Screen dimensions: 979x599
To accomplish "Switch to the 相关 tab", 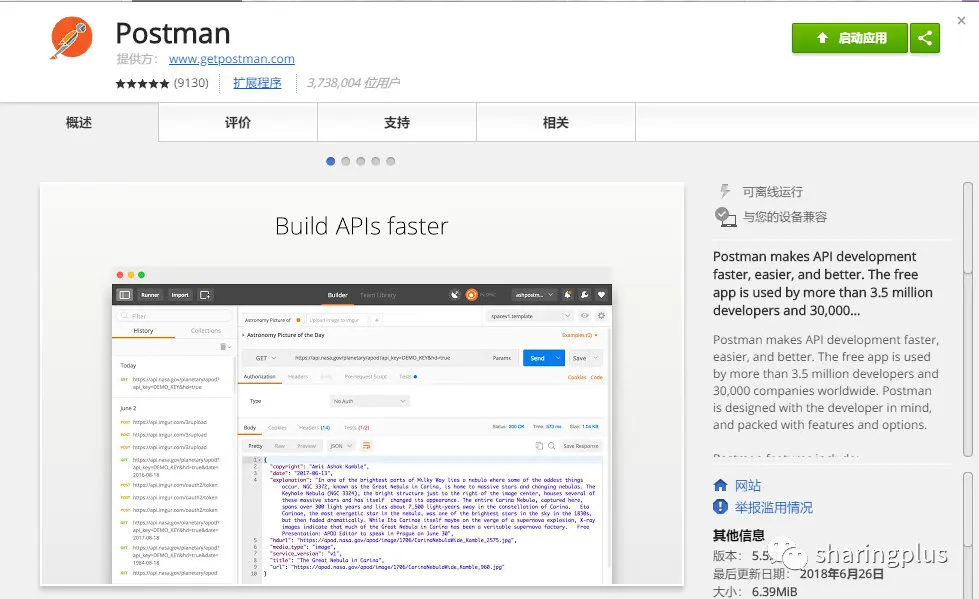I will click(x=556, y=122).
